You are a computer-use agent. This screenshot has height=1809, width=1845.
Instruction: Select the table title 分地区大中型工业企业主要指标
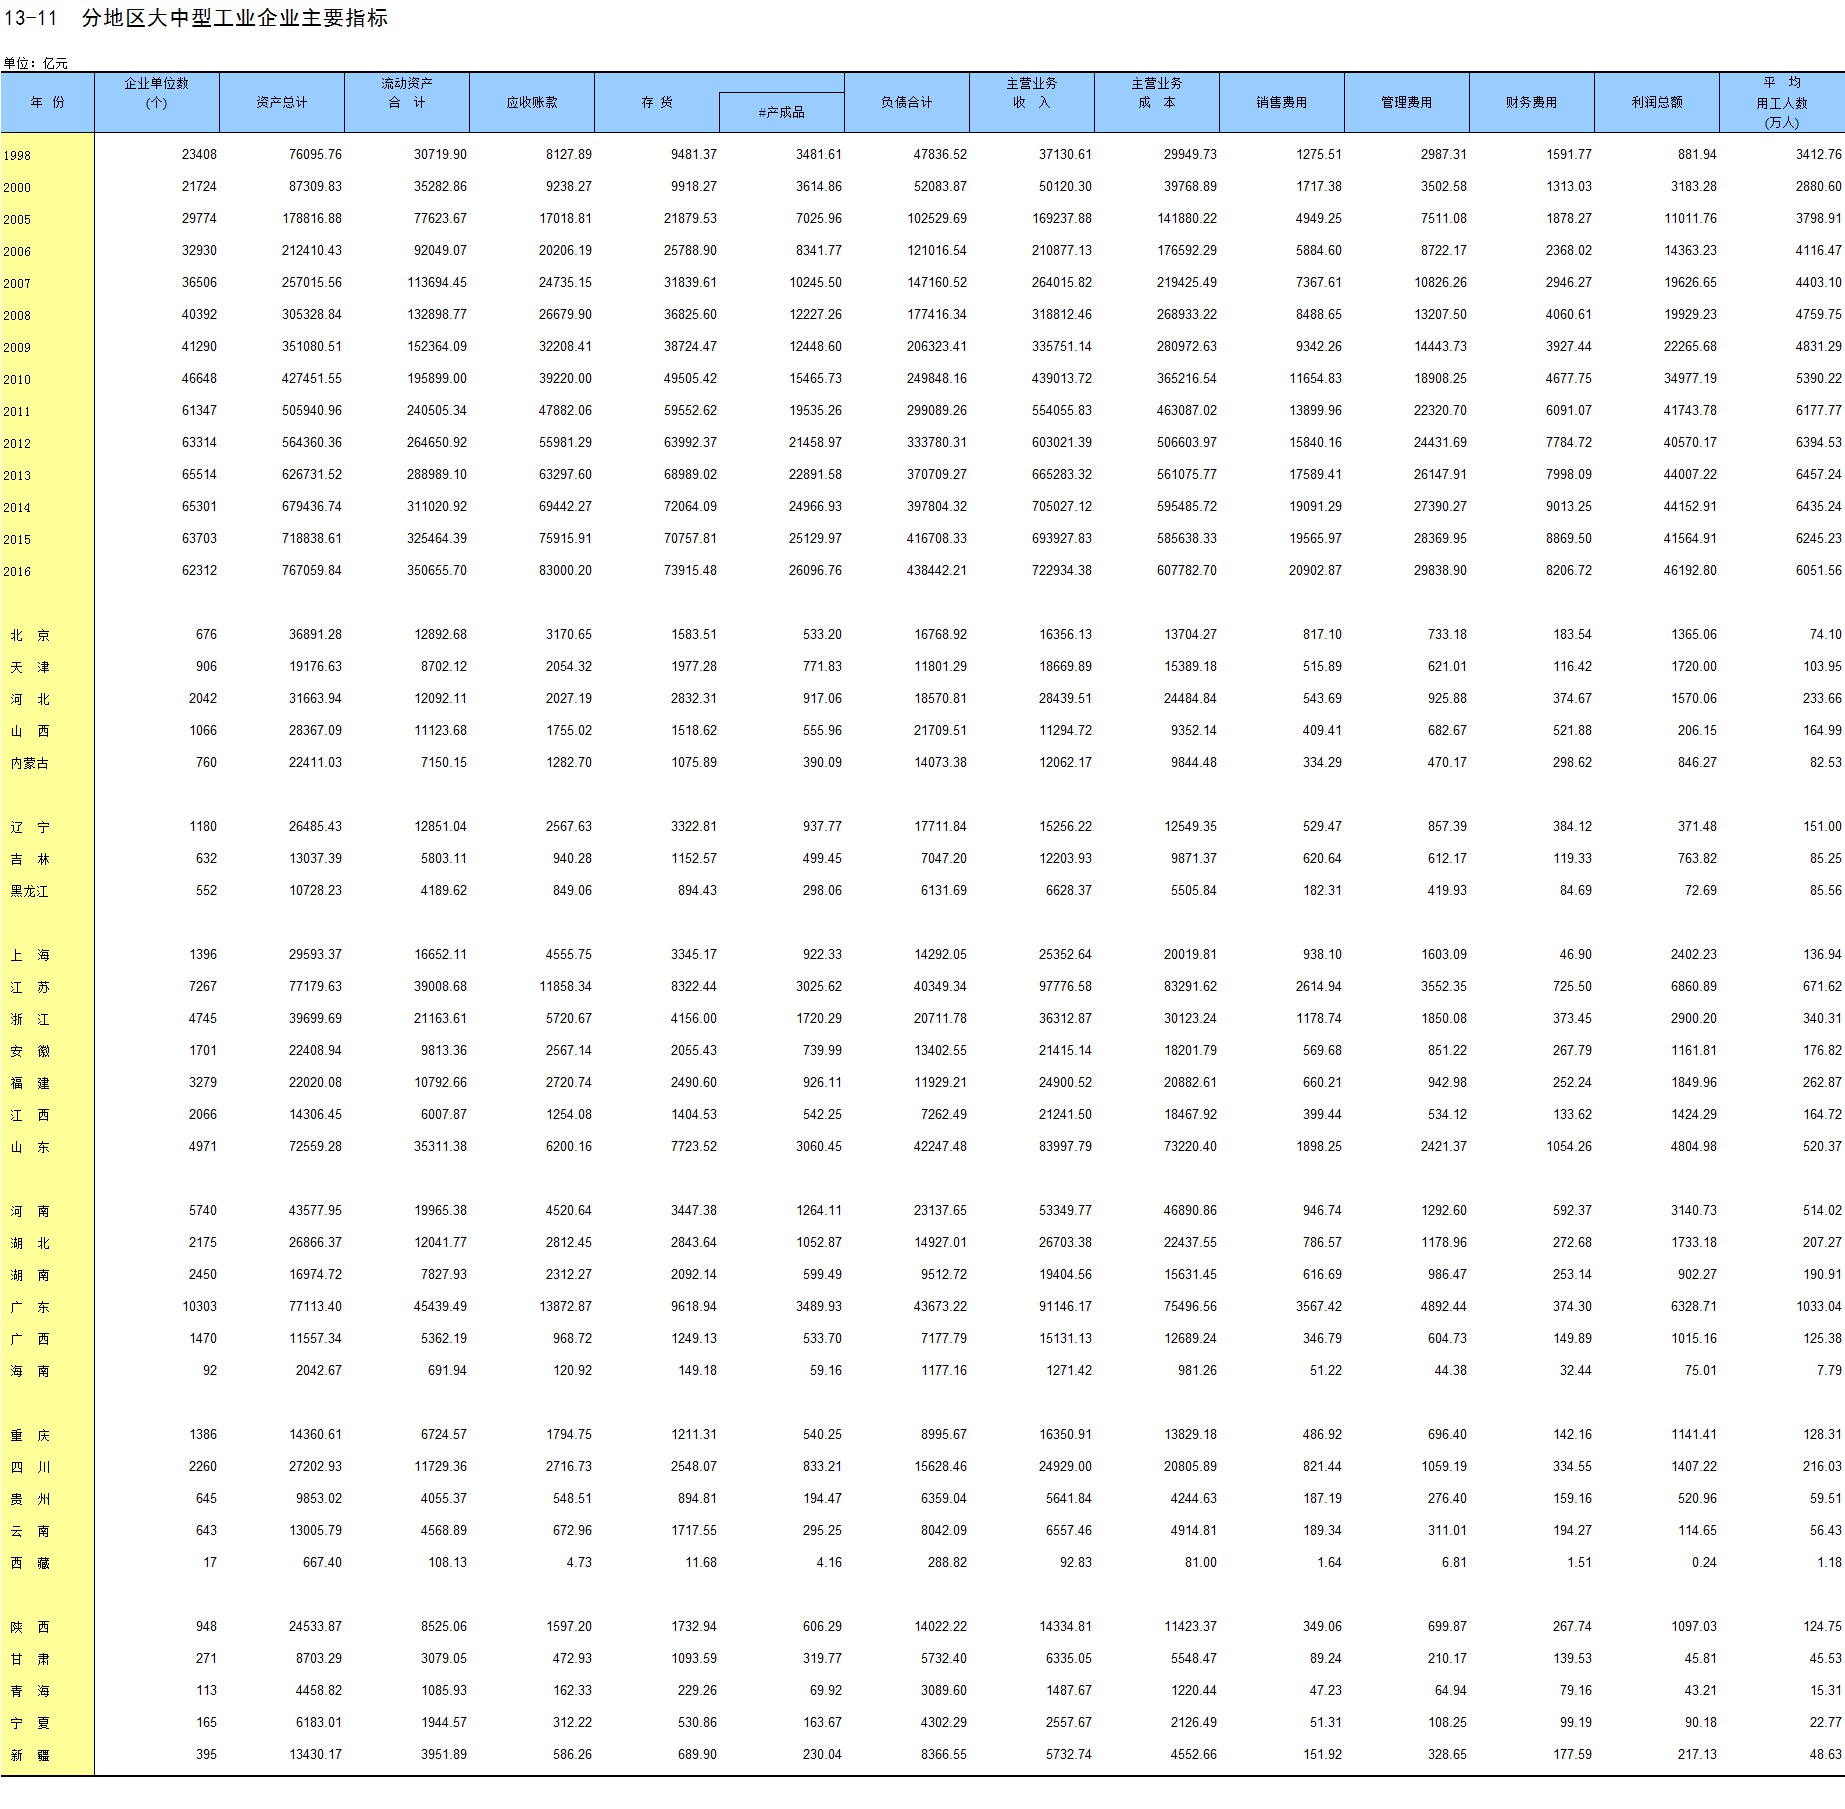click(235, 18)
